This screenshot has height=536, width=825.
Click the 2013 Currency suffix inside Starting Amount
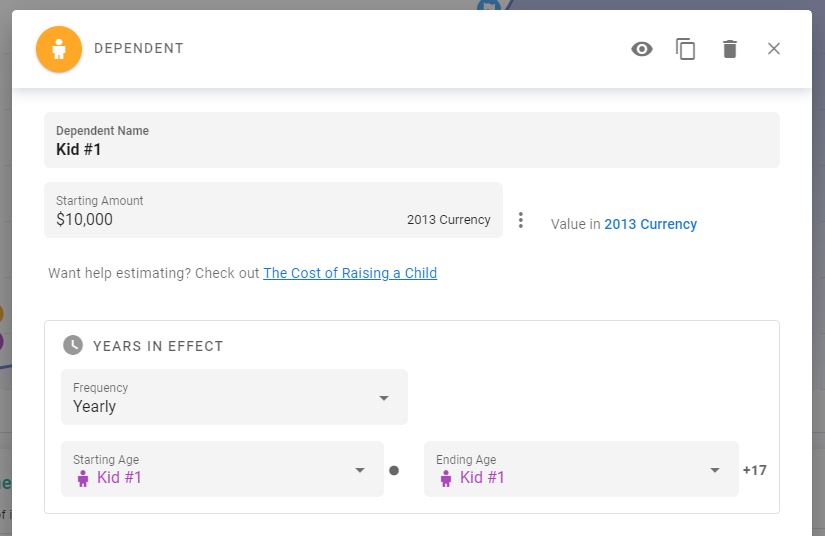coord(449,220)
